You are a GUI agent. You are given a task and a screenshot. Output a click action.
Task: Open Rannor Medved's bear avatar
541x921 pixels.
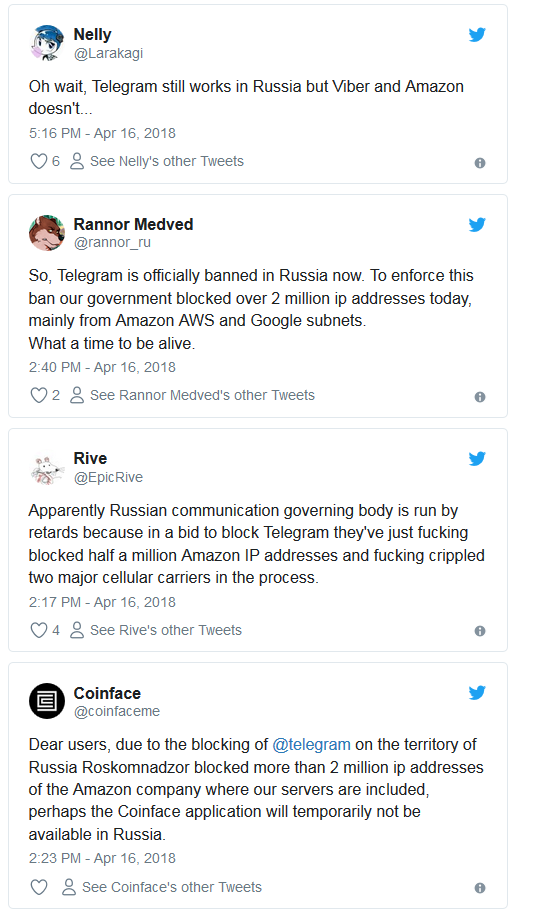pyautogui.click(x=46, y=233)
